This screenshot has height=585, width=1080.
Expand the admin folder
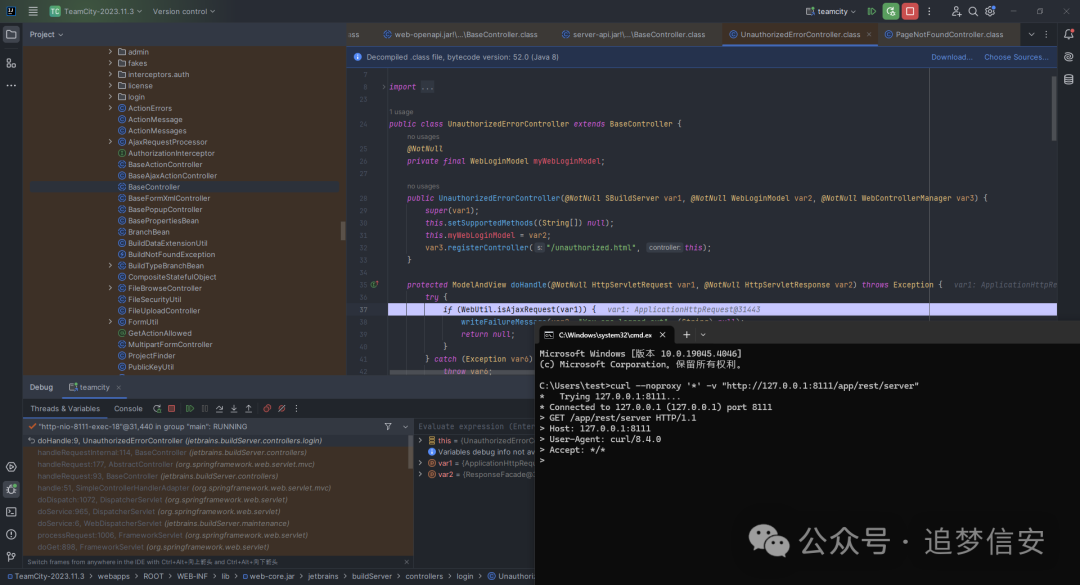point(110,52)
